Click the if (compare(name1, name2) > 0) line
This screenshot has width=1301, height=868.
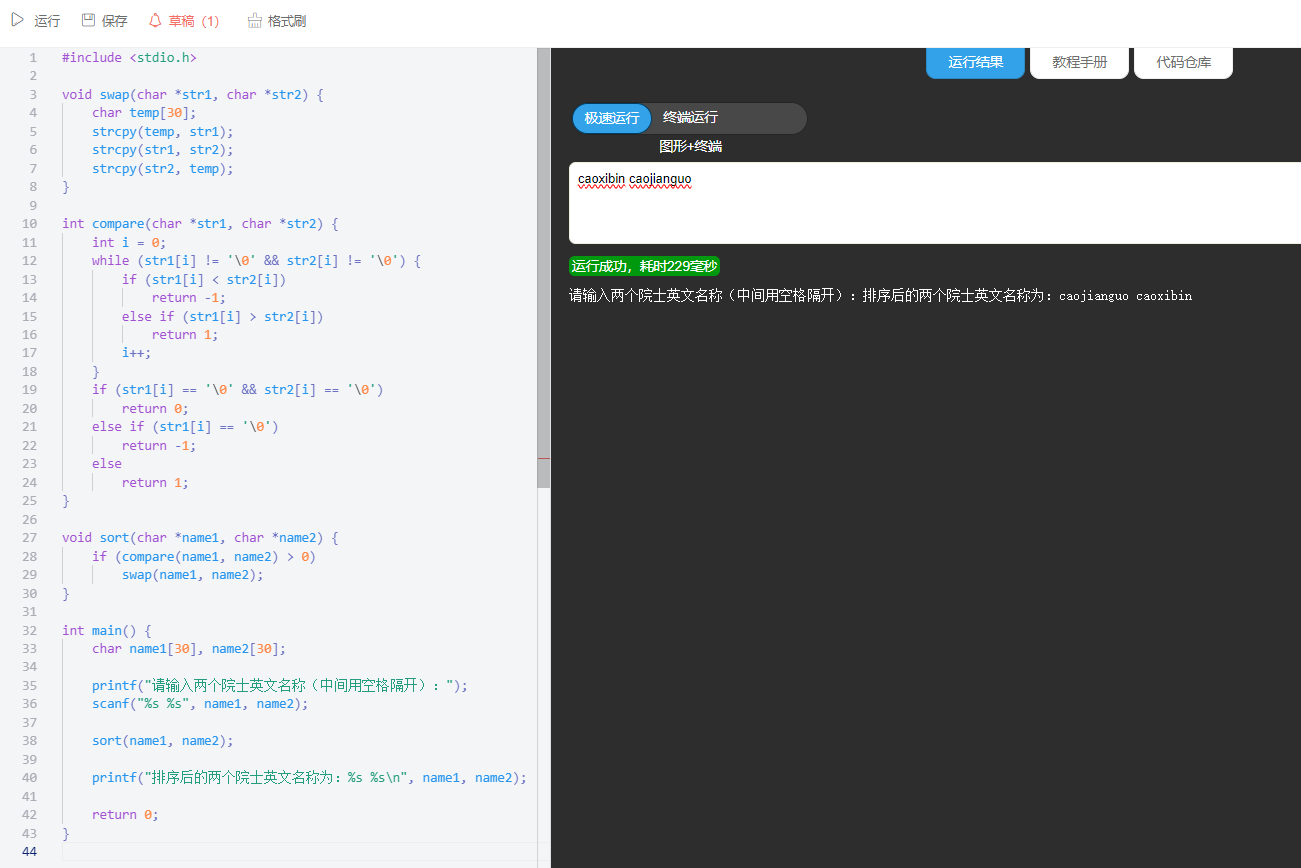point(204,556)
